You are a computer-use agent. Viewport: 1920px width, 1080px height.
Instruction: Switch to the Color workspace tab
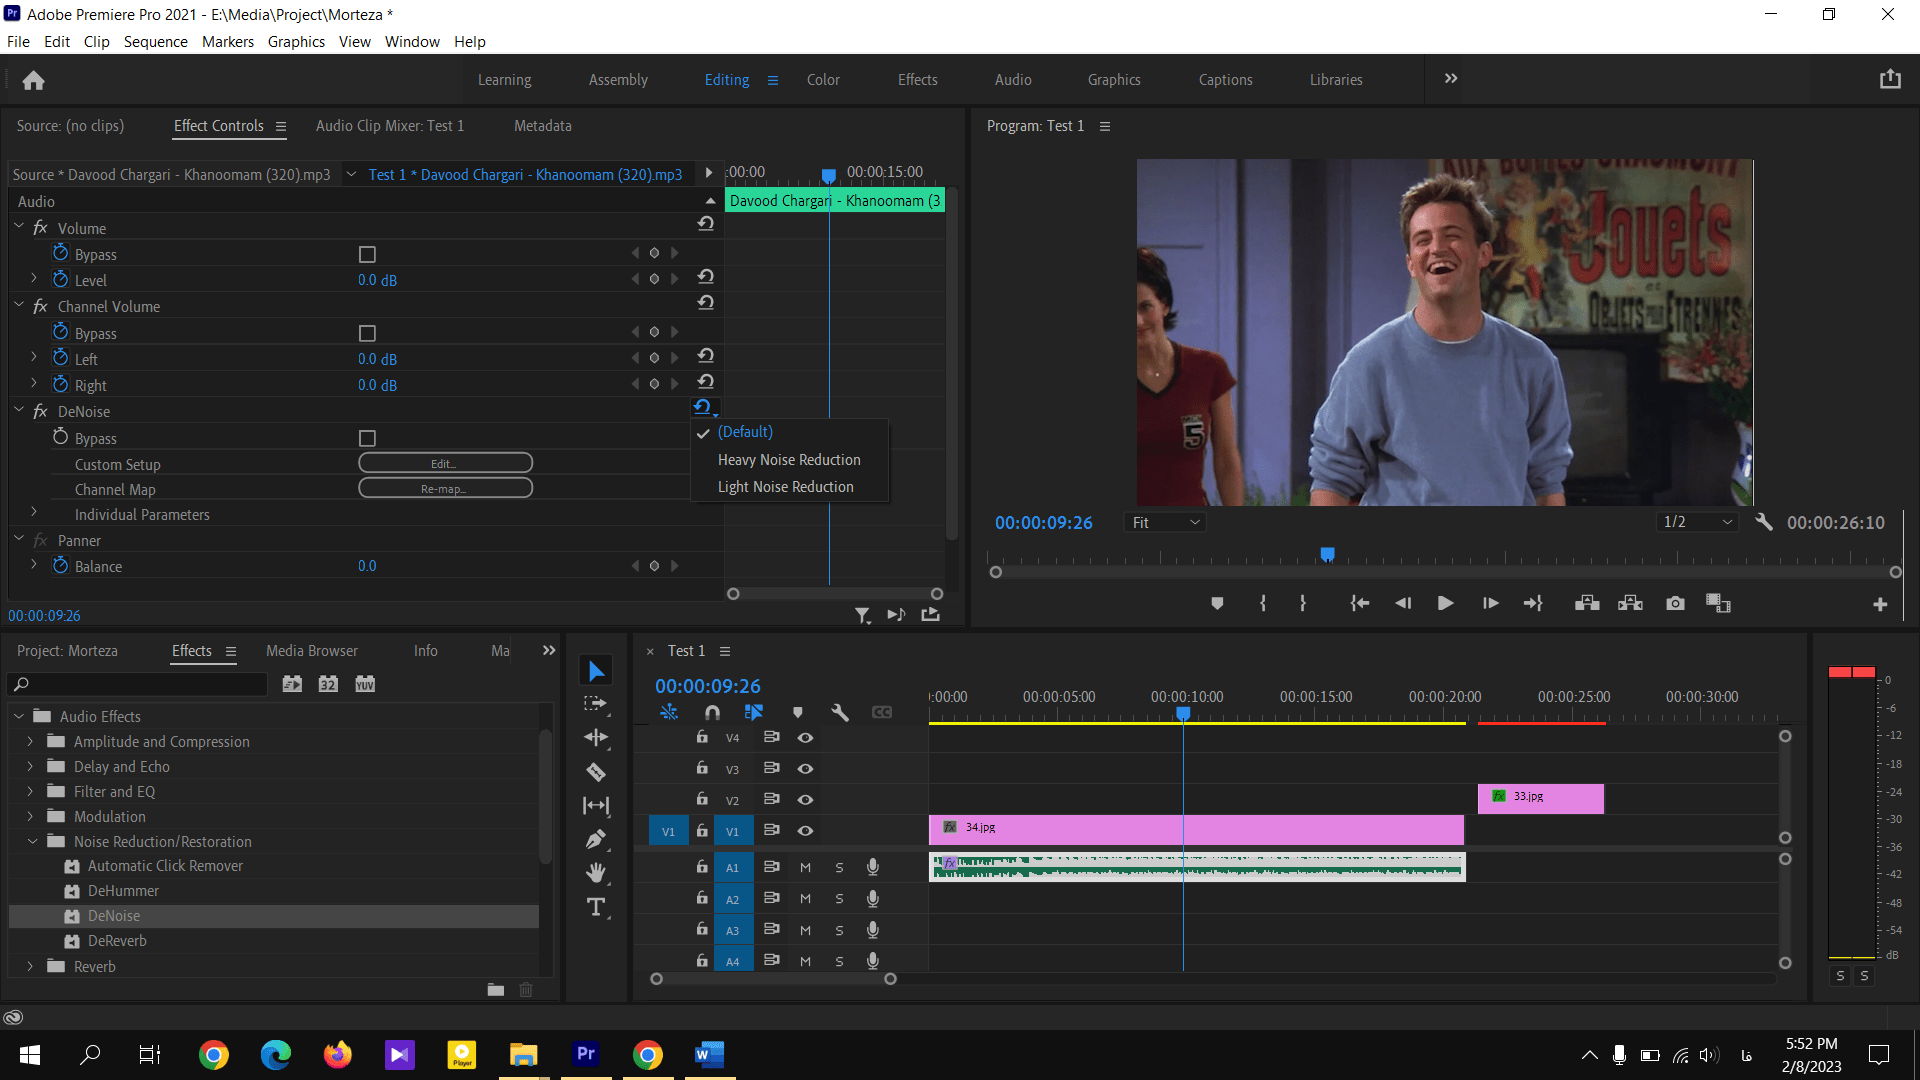pos(823,79)
